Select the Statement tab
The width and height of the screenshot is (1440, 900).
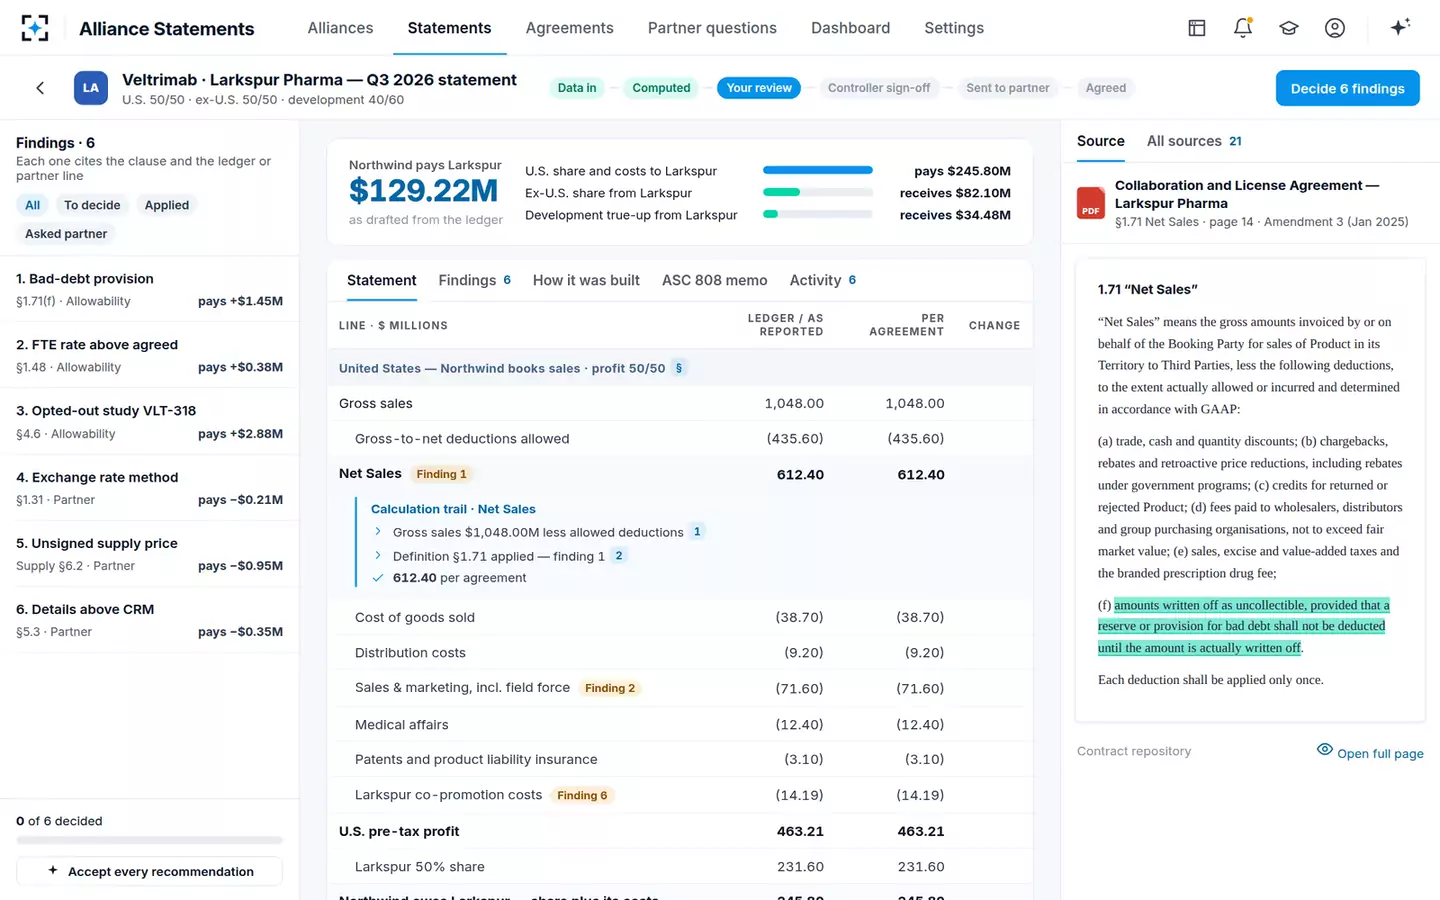[382, 281]
